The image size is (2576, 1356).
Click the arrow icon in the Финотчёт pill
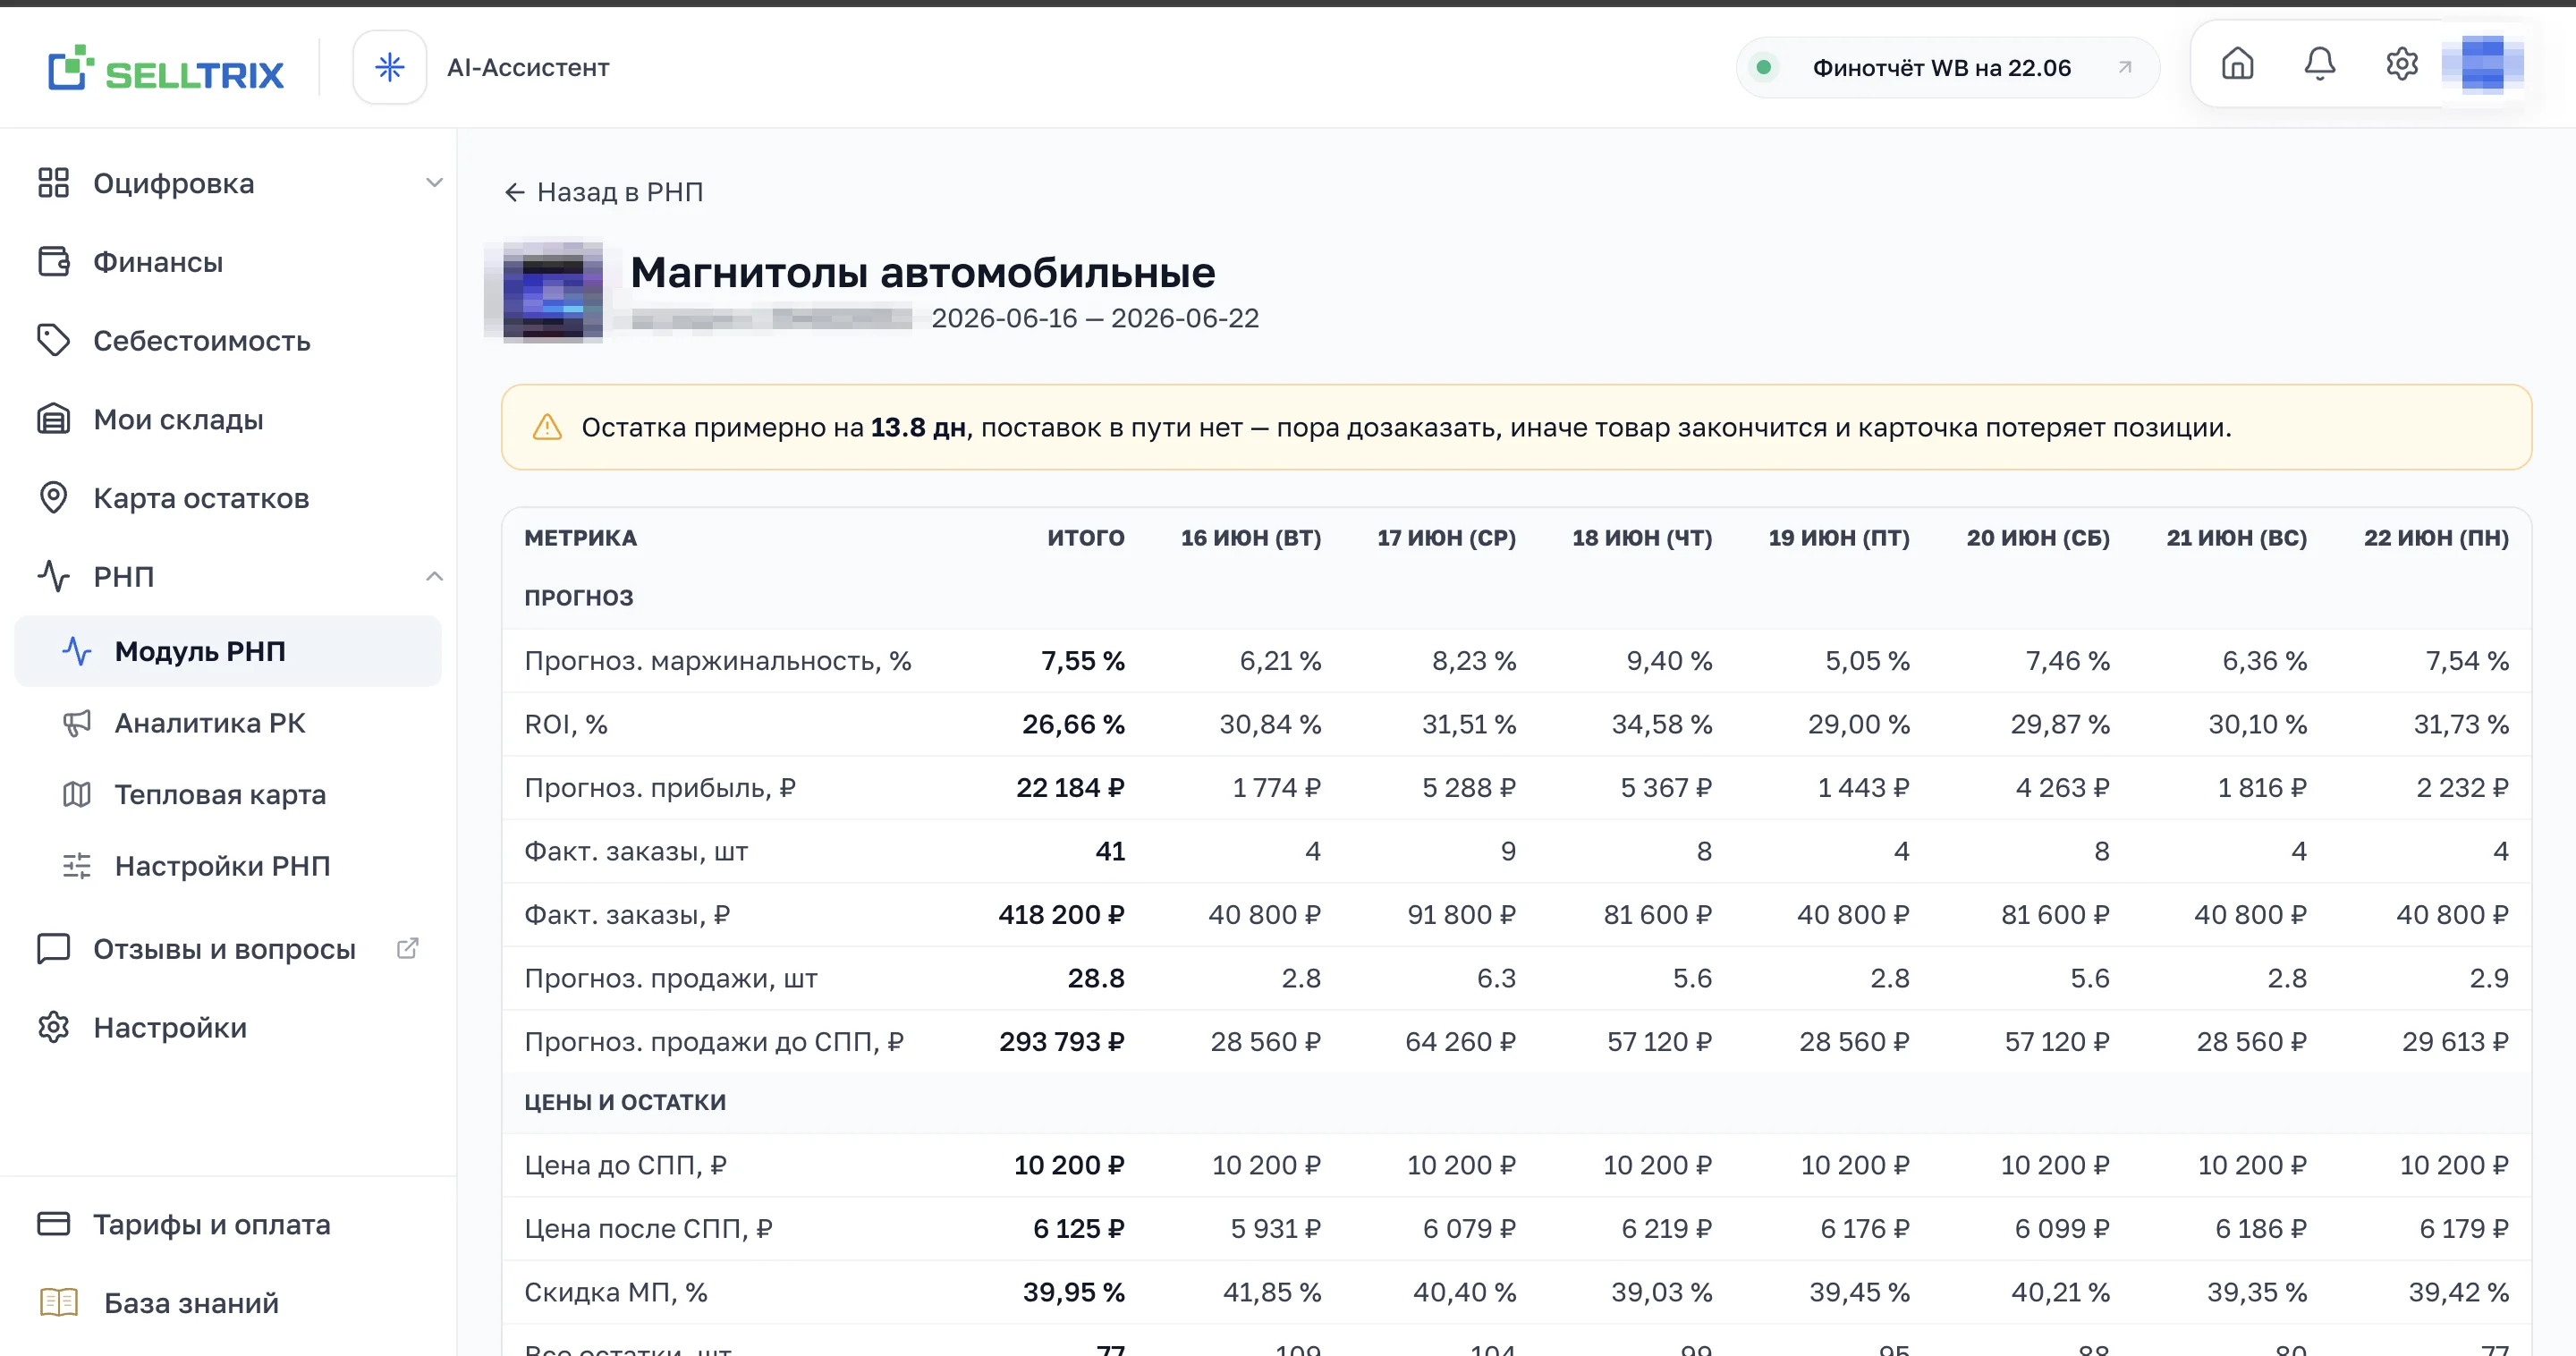[2125, 67]
